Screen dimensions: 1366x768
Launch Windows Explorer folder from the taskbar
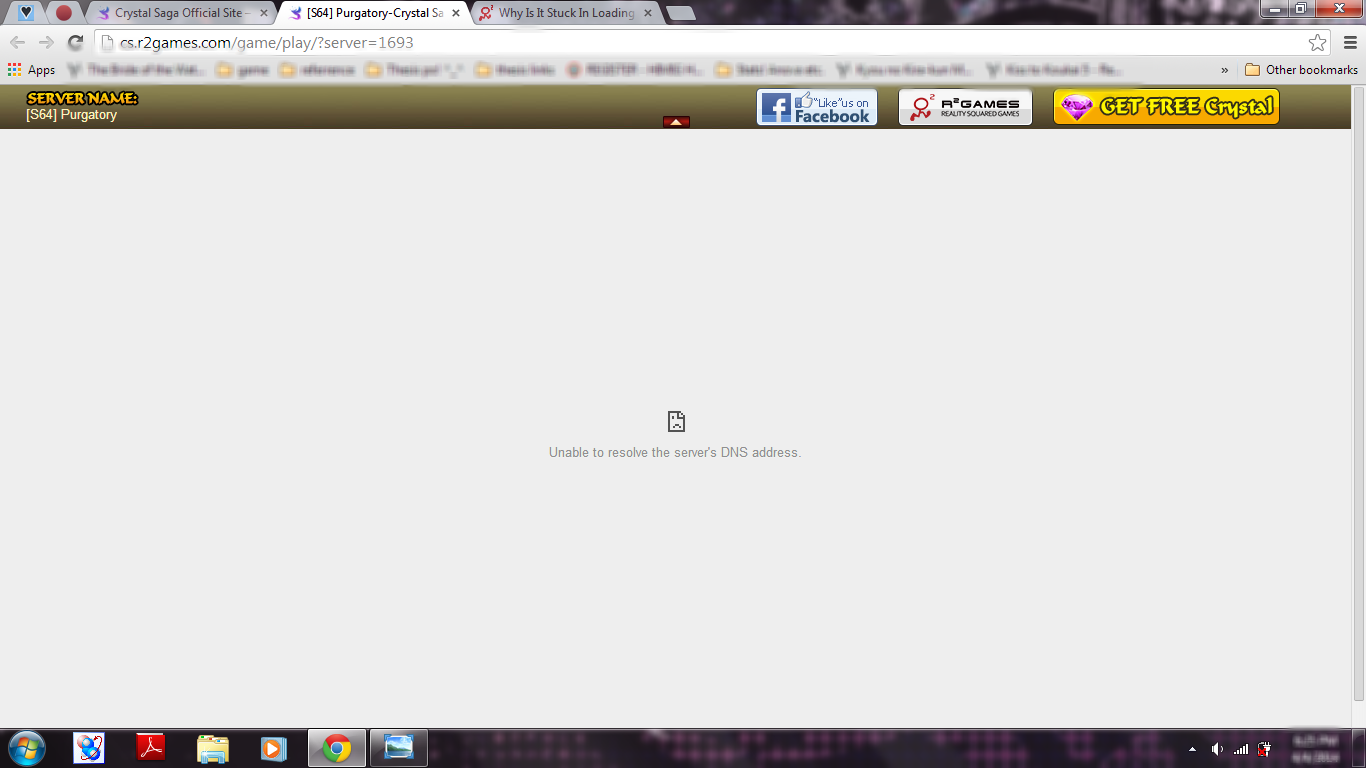point(212,748)
